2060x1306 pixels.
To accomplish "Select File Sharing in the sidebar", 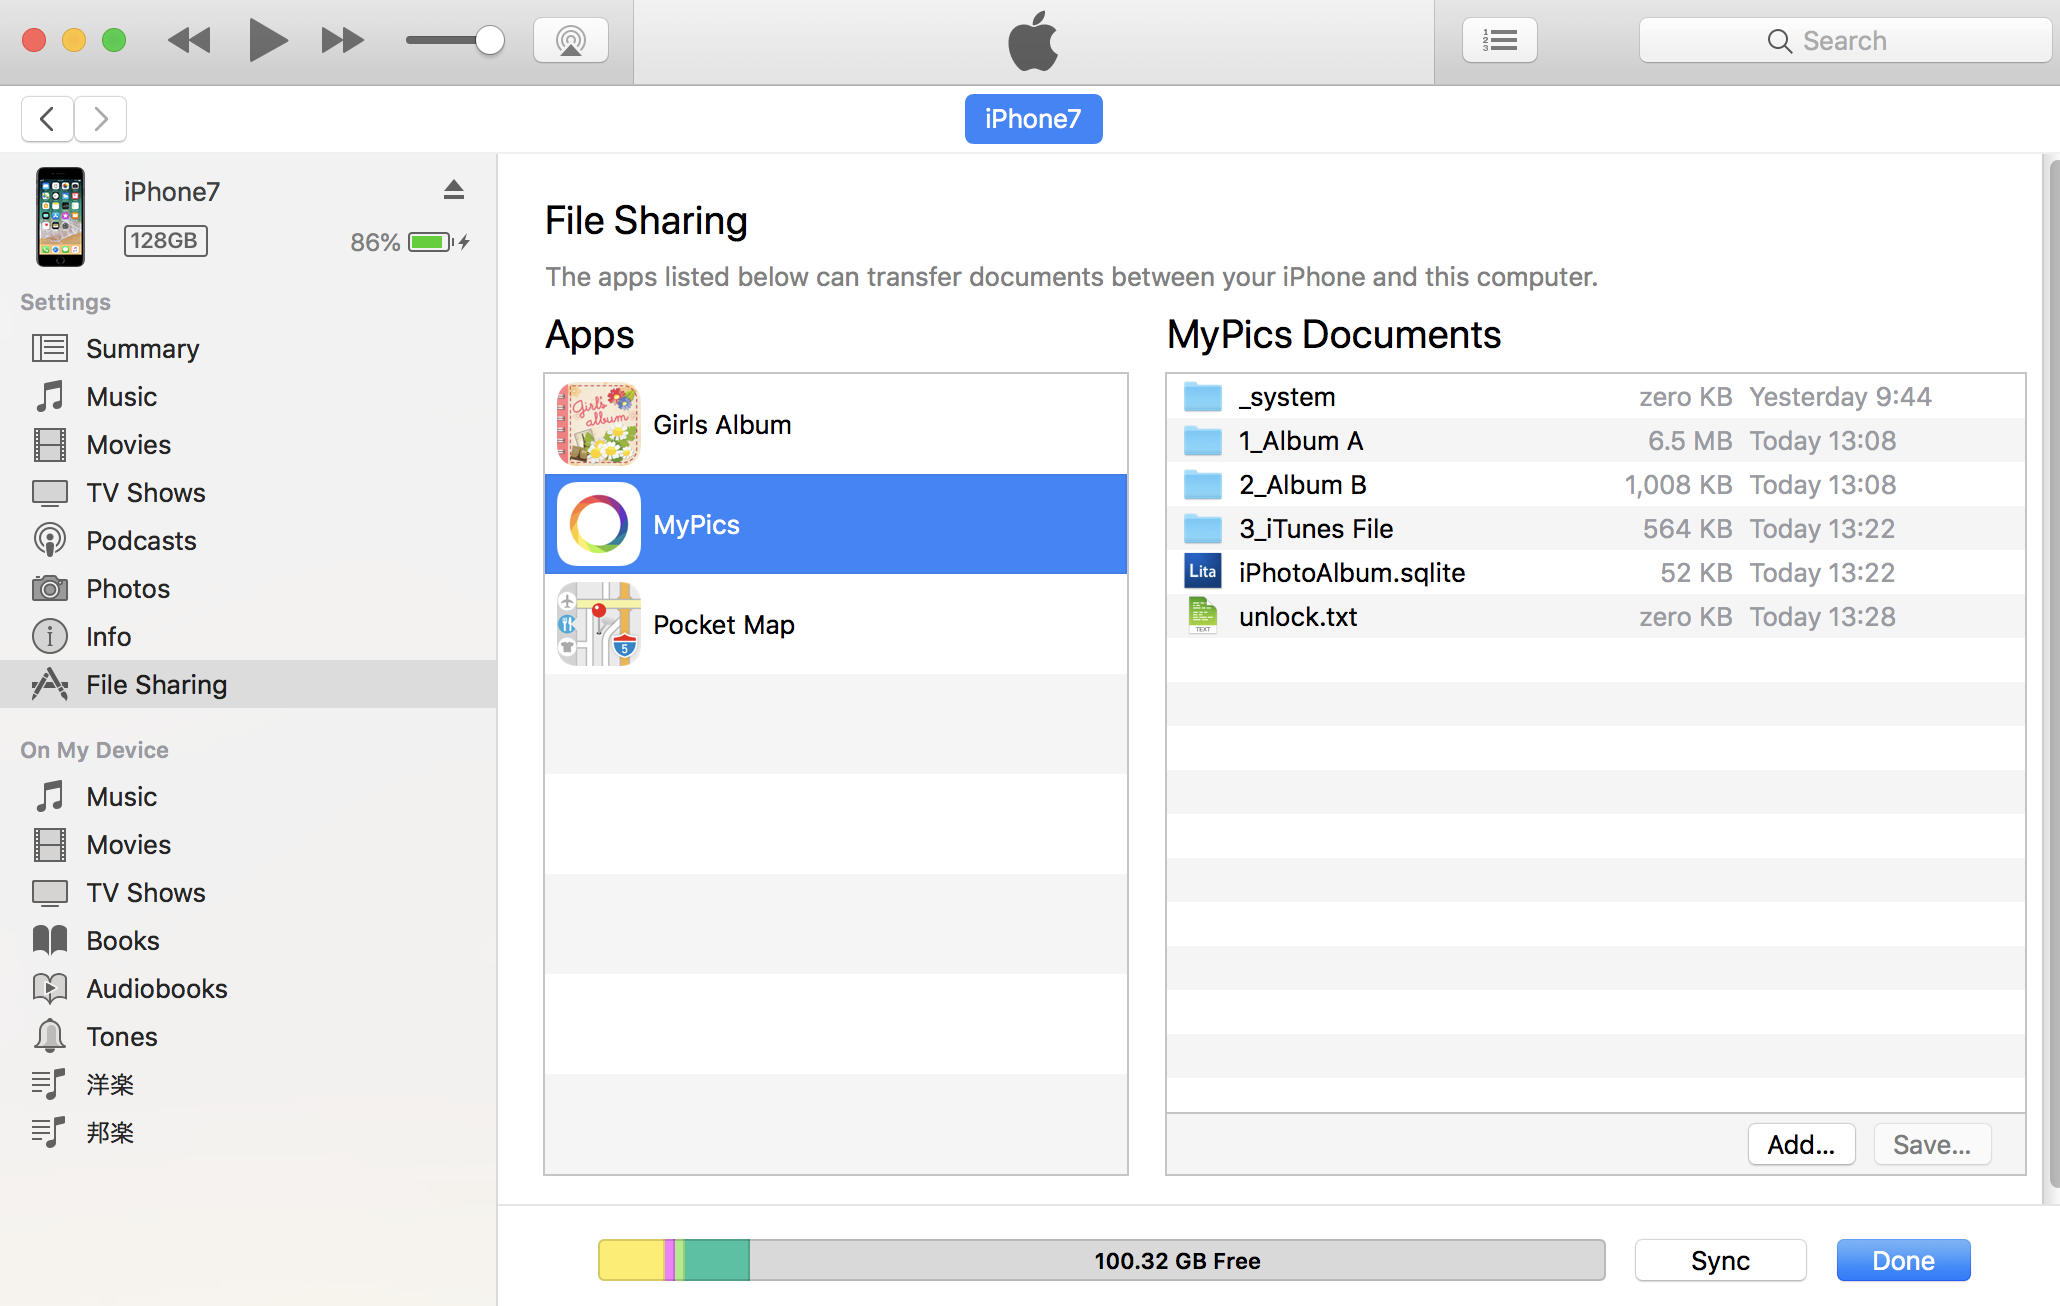I will click(x=248, y=684).
